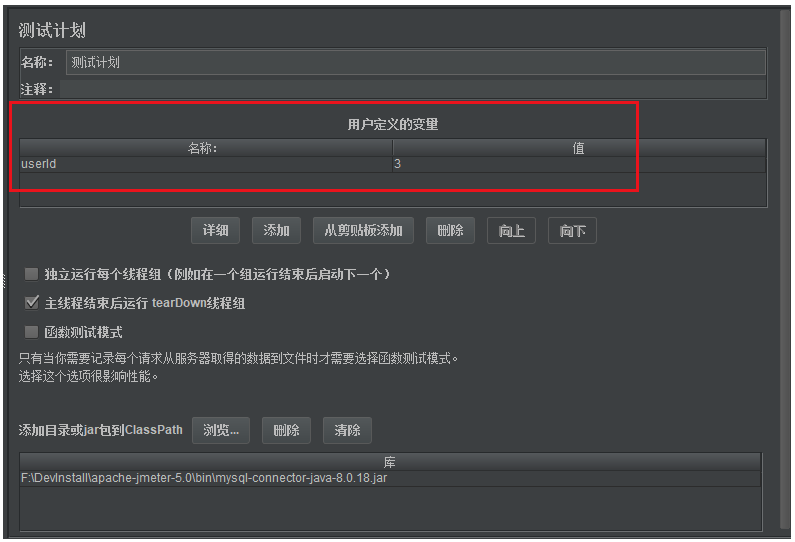
Task: Click the 删除 button below the variables table
Action: tap(450, 231)
